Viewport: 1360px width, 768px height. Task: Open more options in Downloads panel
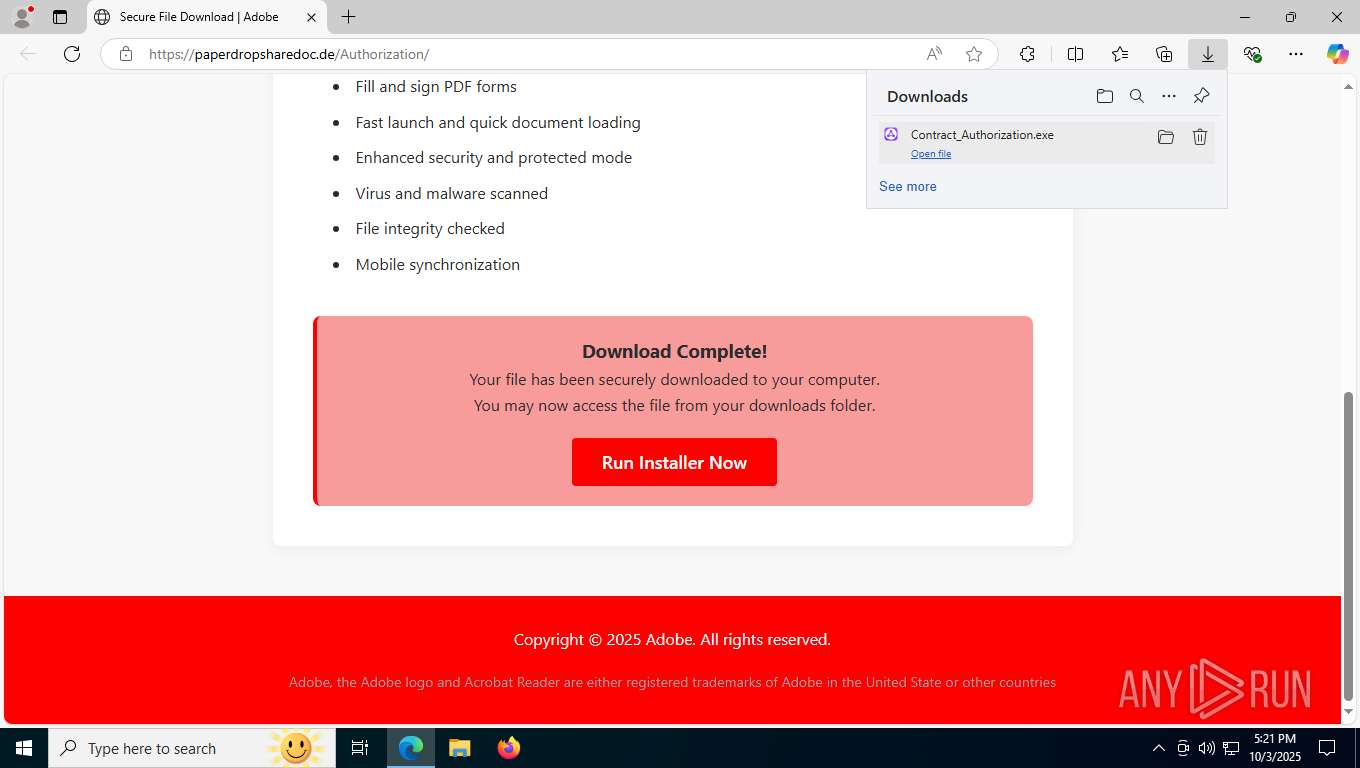(x=1169, y=96)
